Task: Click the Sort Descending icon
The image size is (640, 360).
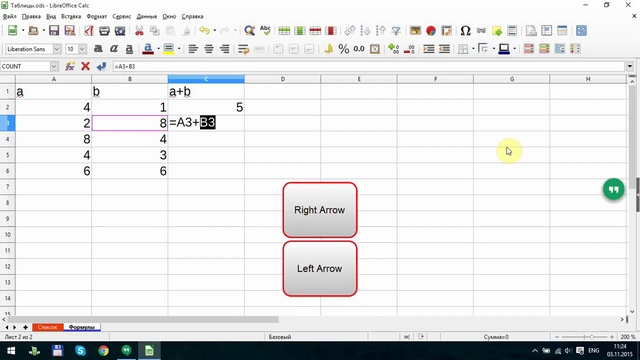Action: point(381,31)
